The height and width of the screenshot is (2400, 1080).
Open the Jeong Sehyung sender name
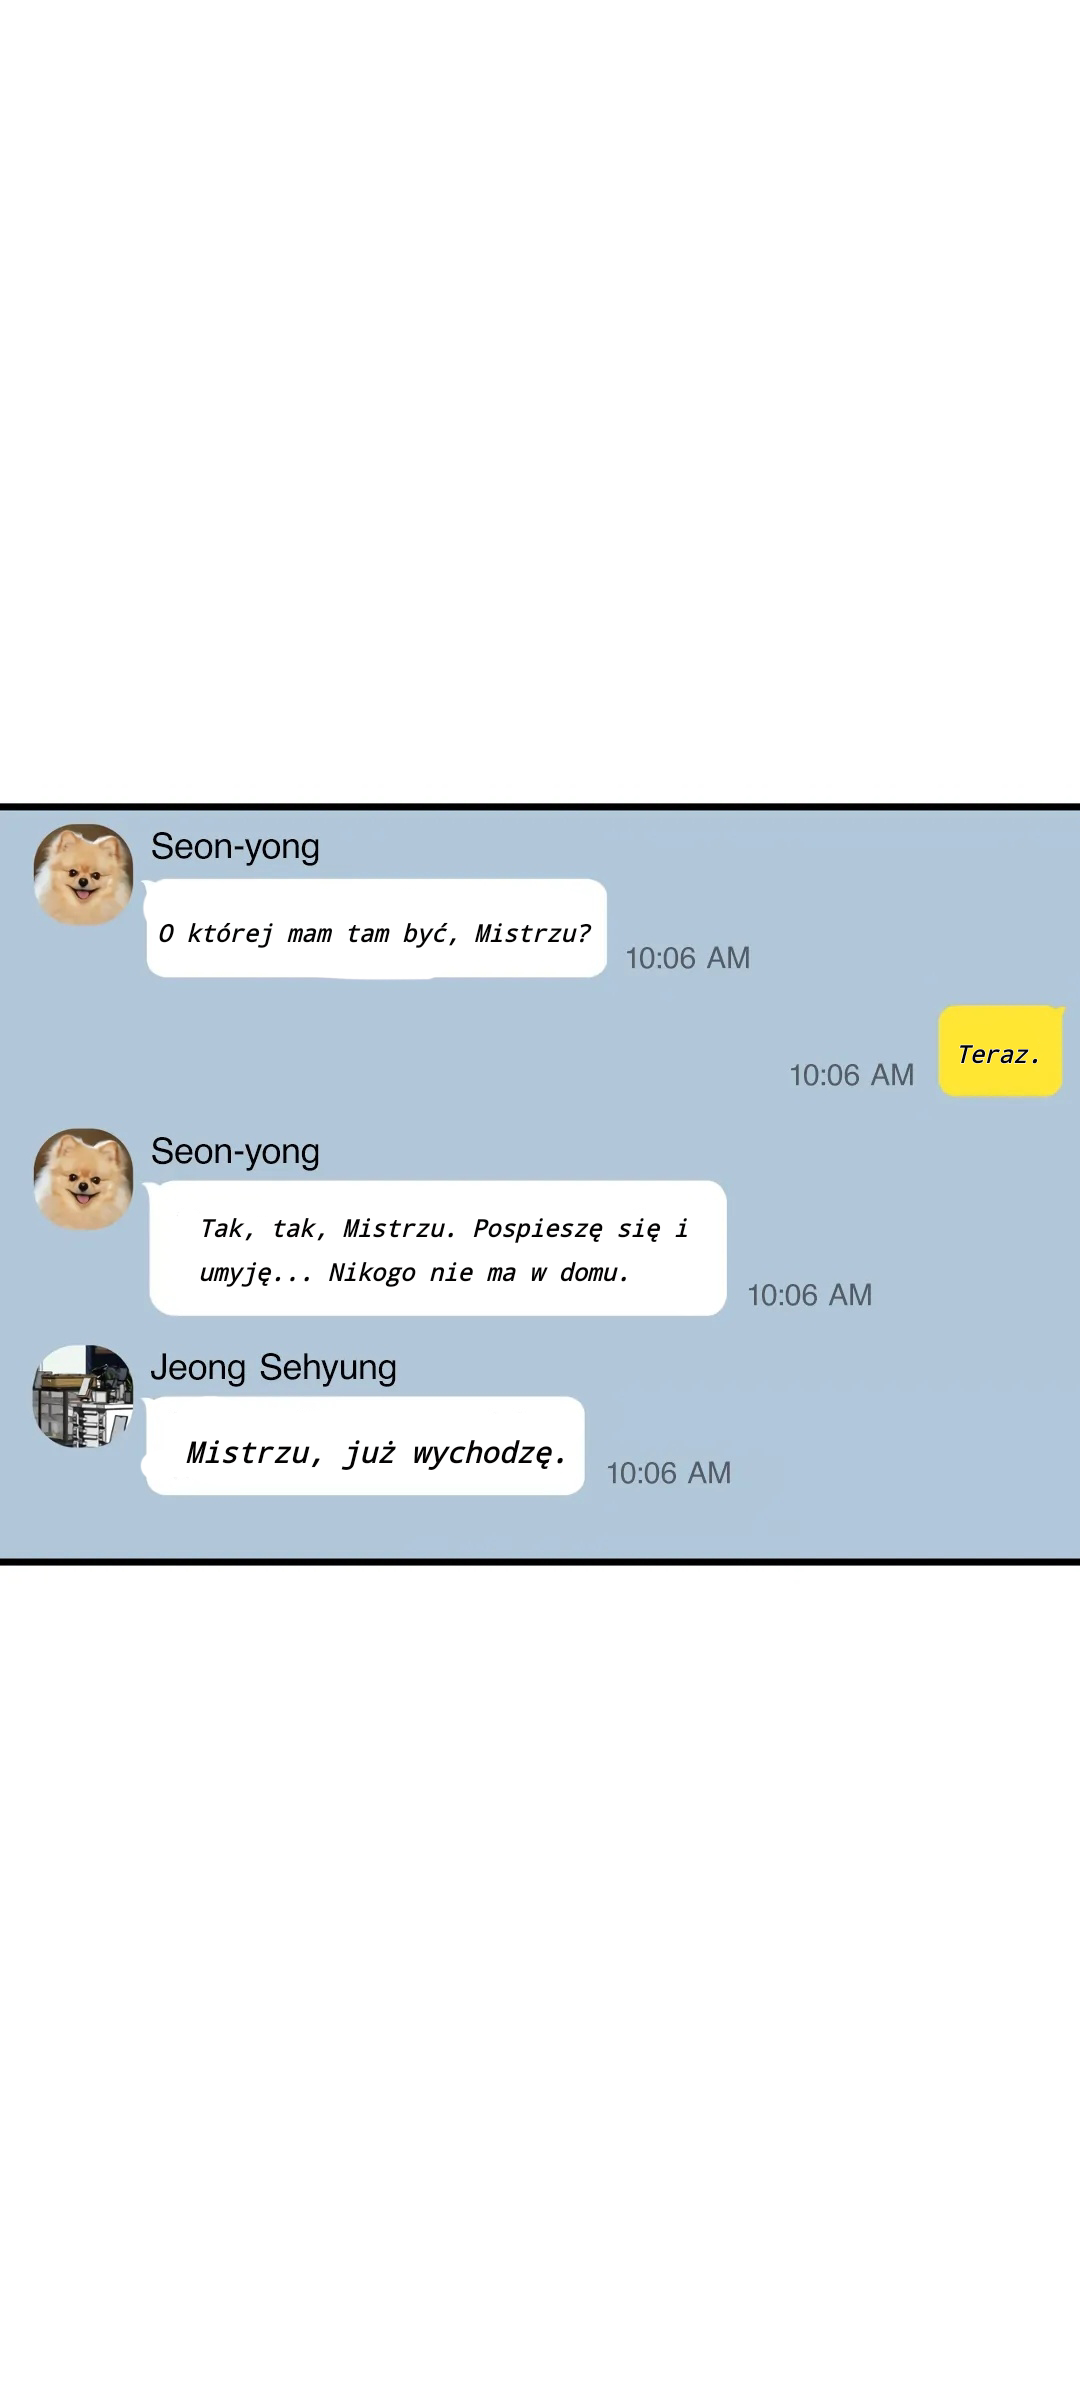point(273,1367)
